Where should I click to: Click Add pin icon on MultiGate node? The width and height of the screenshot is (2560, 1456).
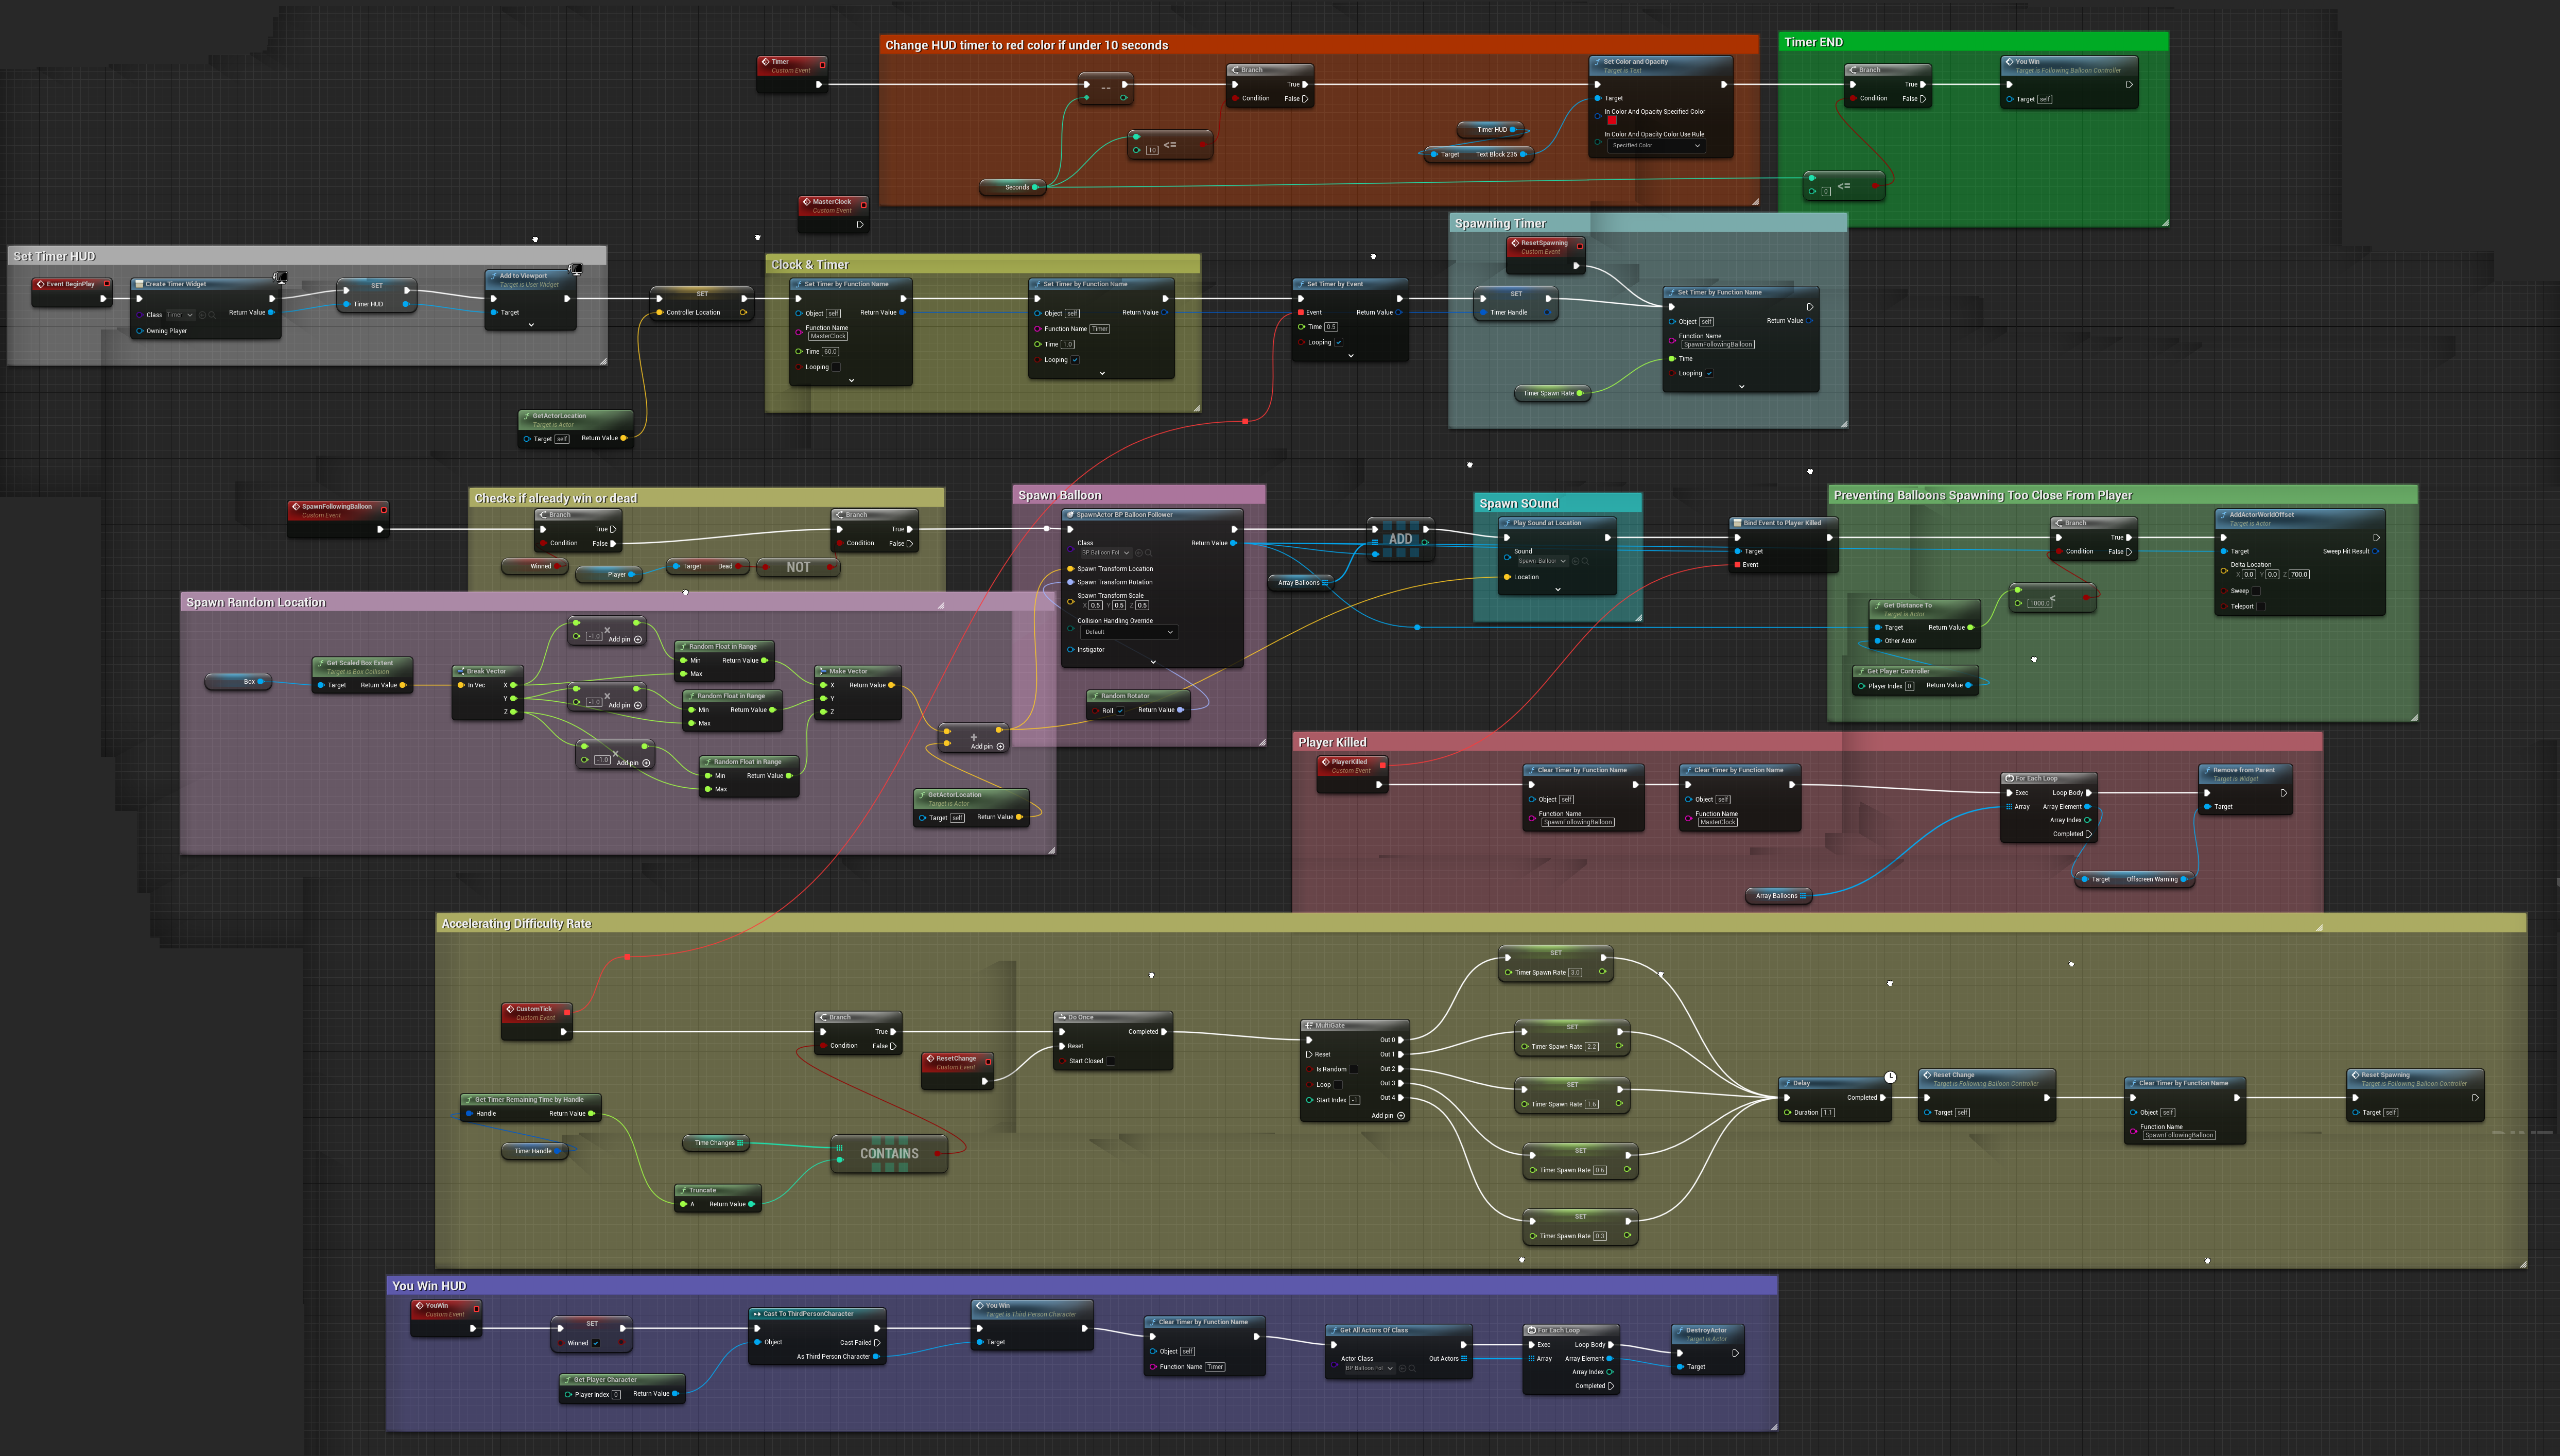click(x=1401, y=1115)
